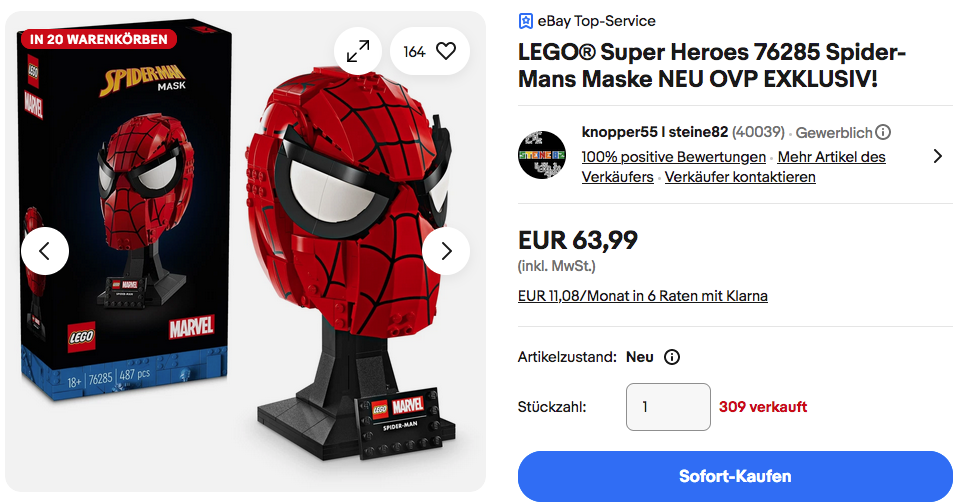Open Mehr Artikel des Verkäufers link
The height and width of the screenshot is (504, 974).
830,157
